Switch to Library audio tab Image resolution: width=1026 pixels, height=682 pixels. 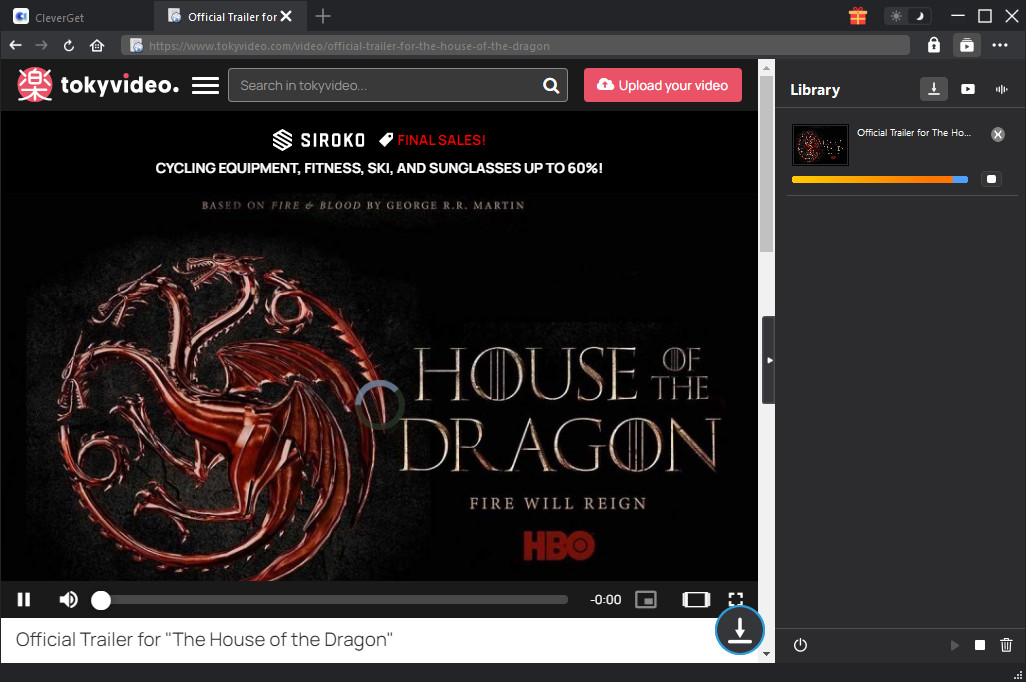pos(1001,89)
